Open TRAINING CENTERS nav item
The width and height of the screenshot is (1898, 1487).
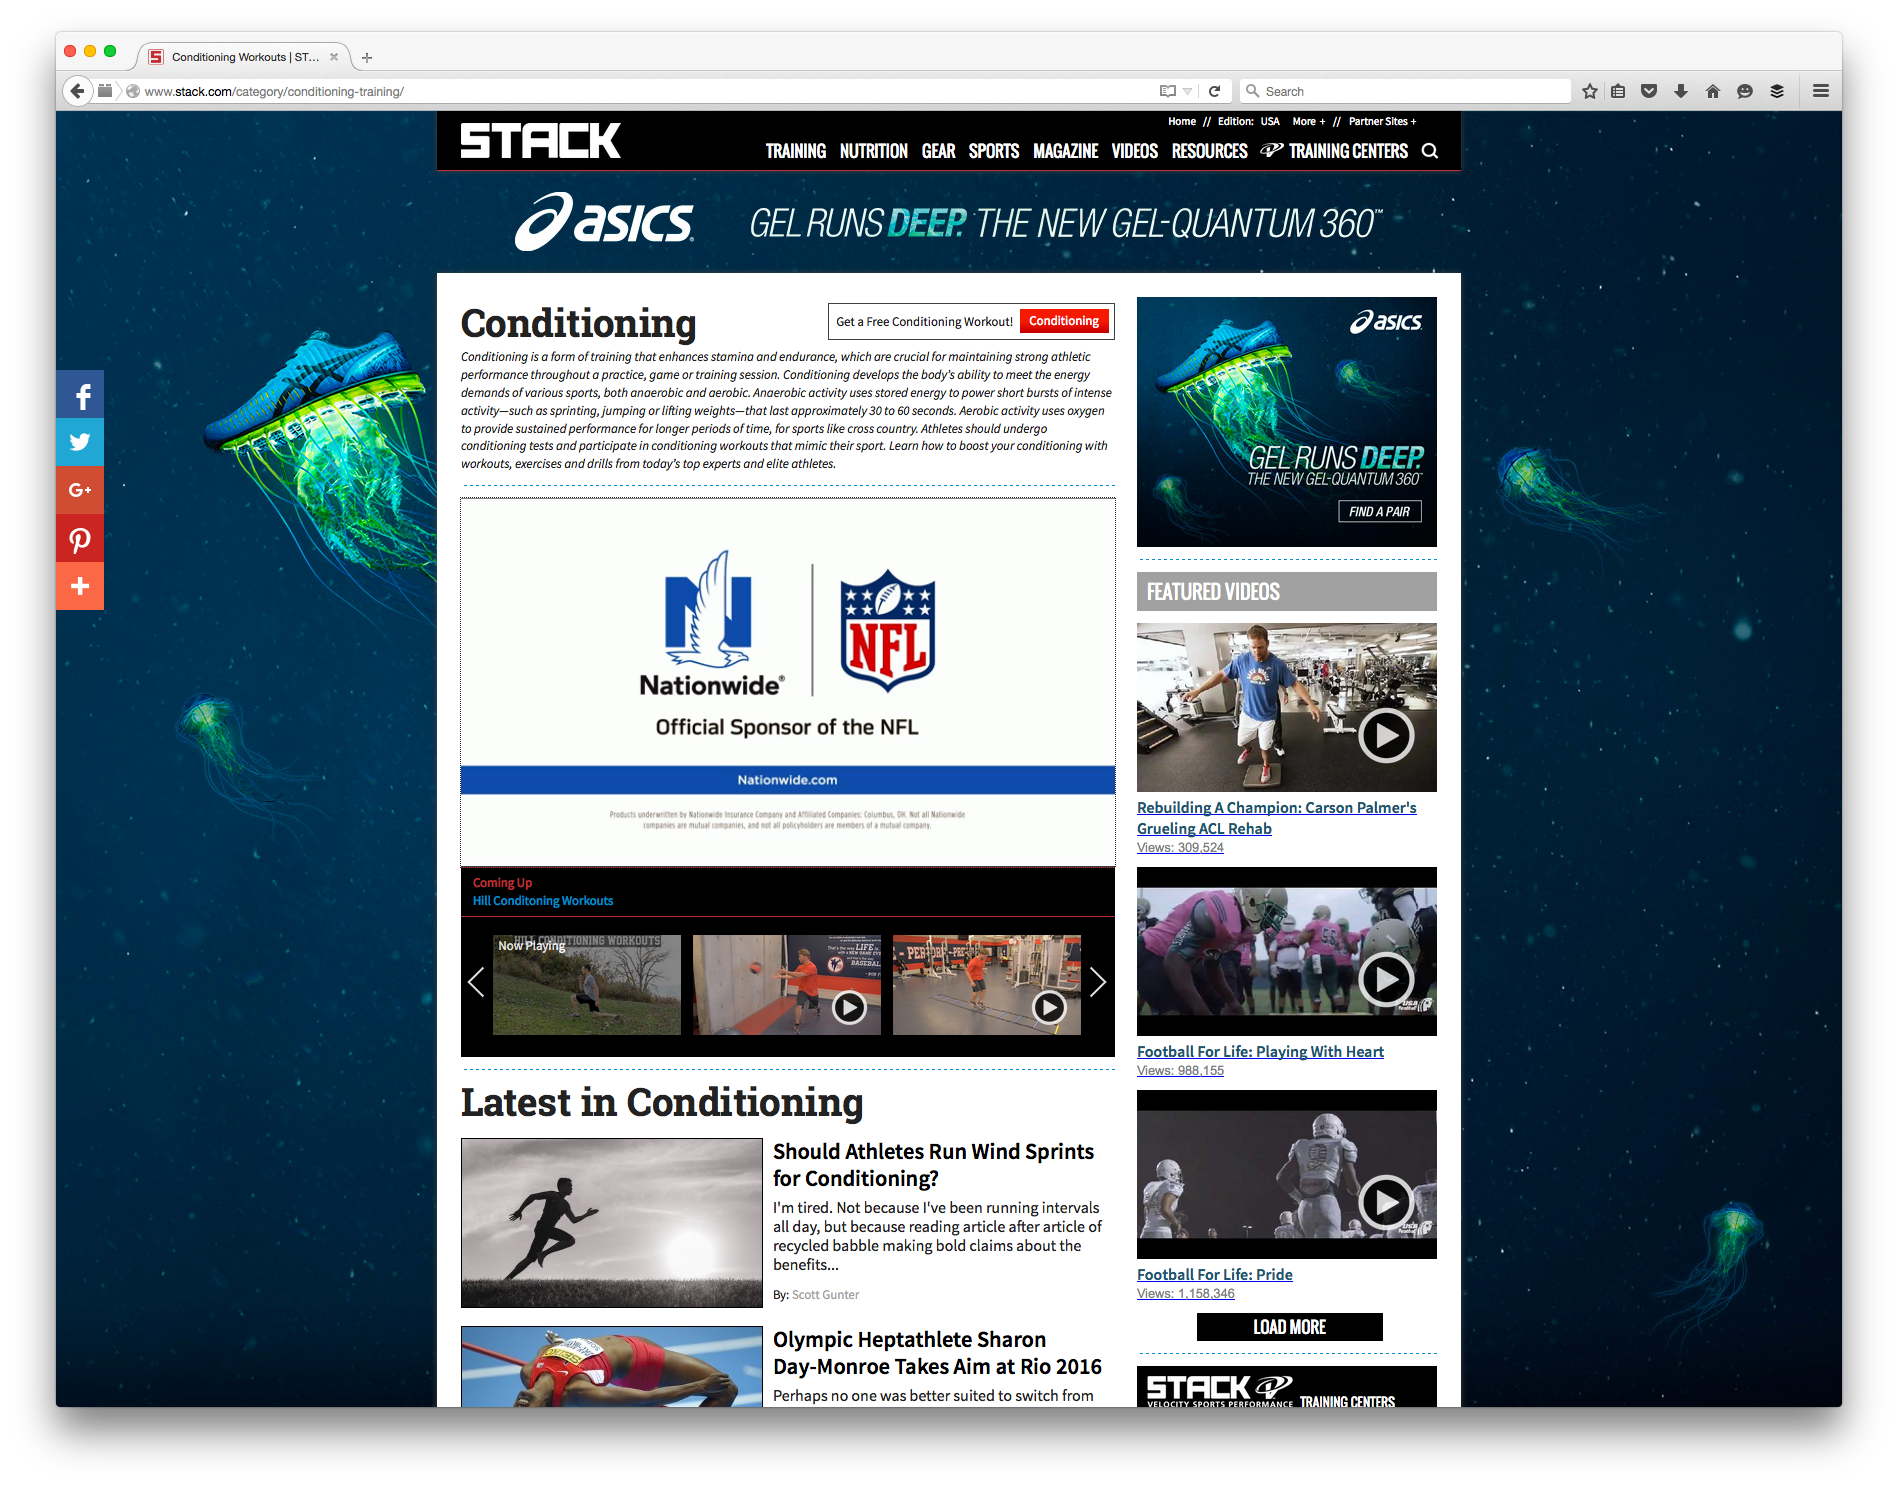[1335, 151]
